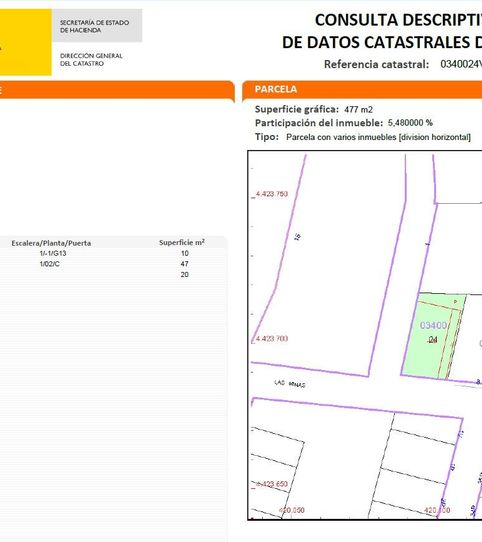This screenshot has width=482, height=542.
Task: Select the '477 m2' graphic surface value
Action: click(x=358, y=110)
